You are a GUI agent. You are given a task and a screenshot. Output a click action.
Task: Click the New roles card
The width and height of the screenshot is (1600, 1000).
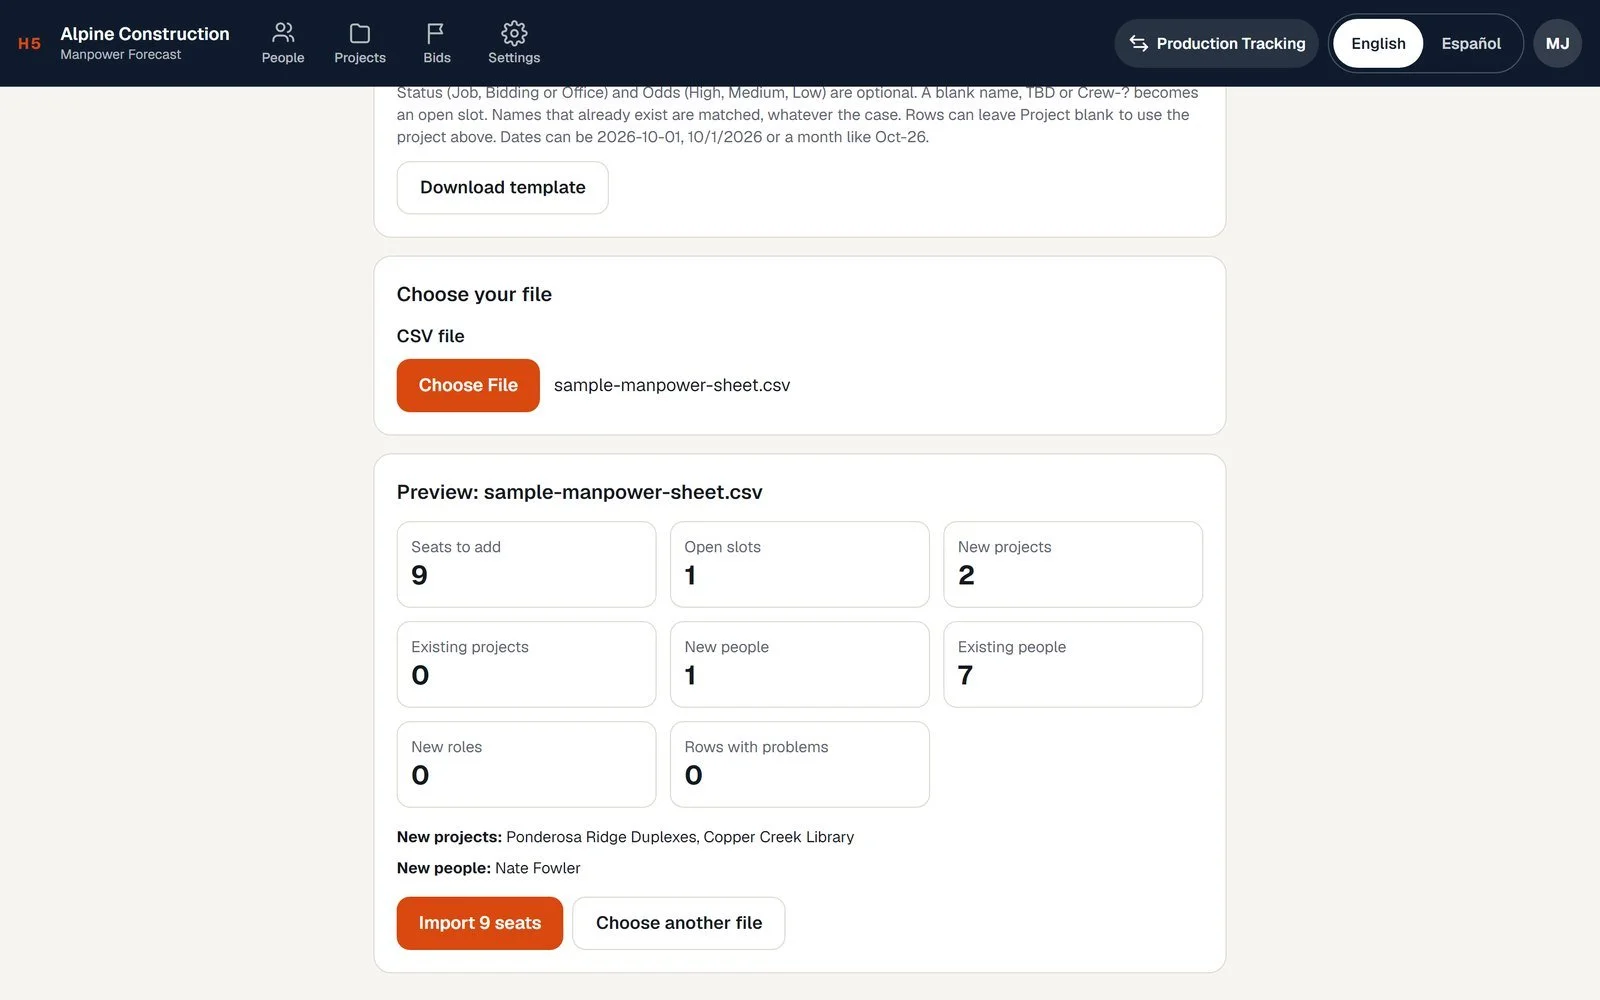(526, 764)
